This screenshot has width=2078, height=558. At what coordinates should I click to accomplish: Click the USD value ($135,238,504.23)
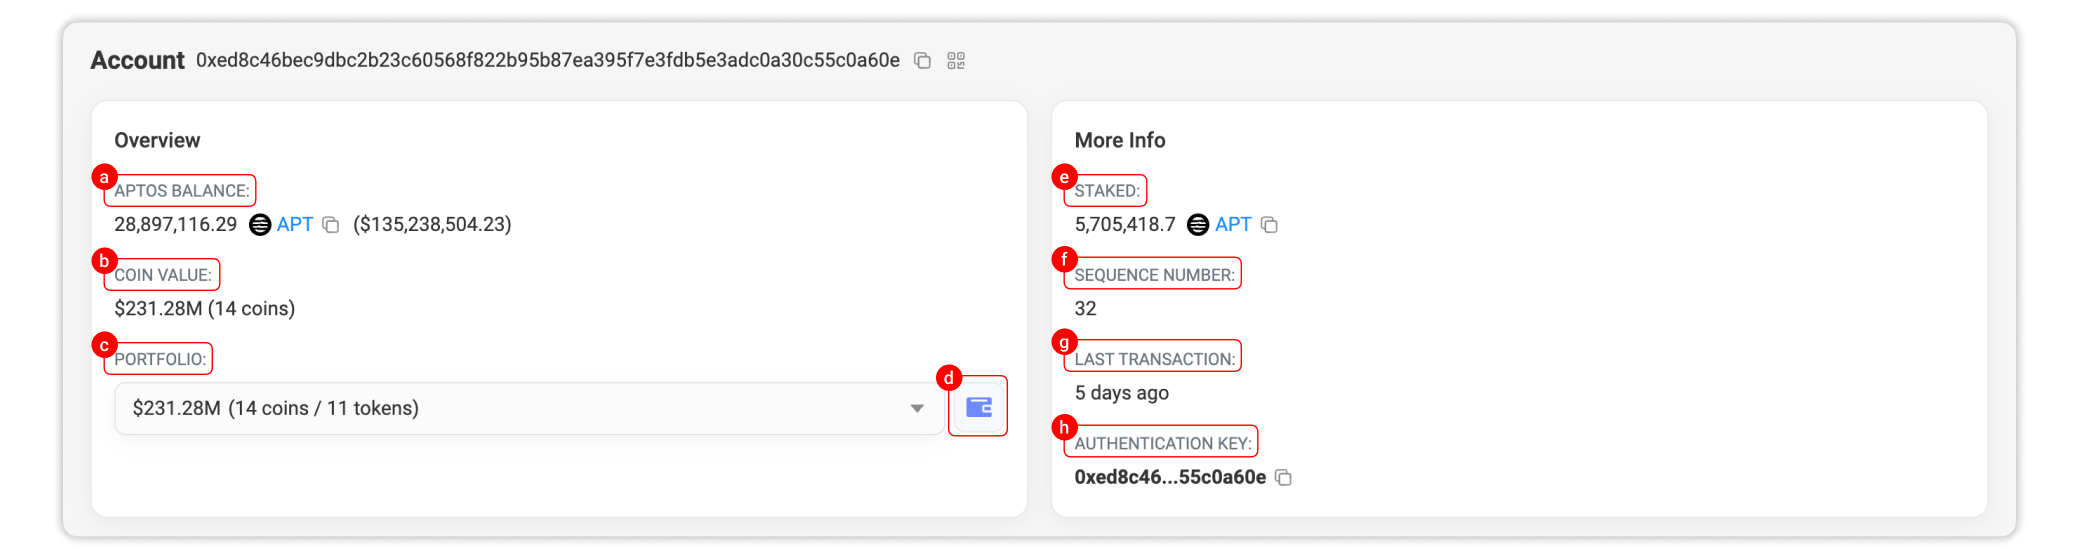pos(432,225)
